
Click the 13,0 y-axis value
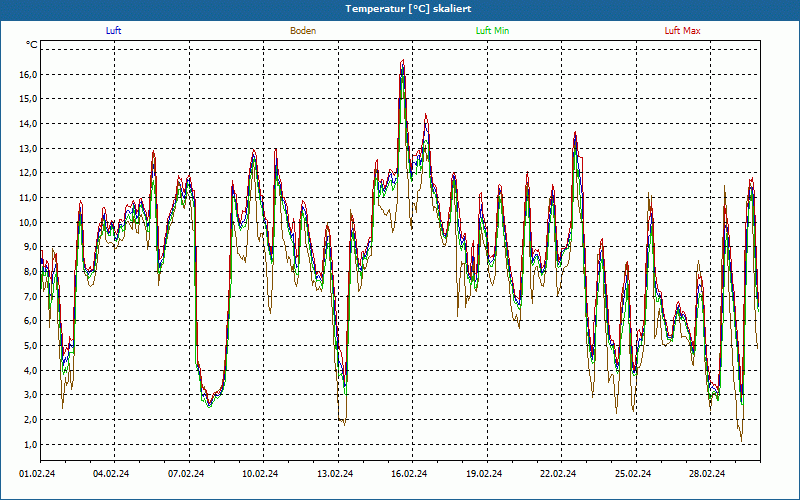pyautogui.click(x=28, y=148)
